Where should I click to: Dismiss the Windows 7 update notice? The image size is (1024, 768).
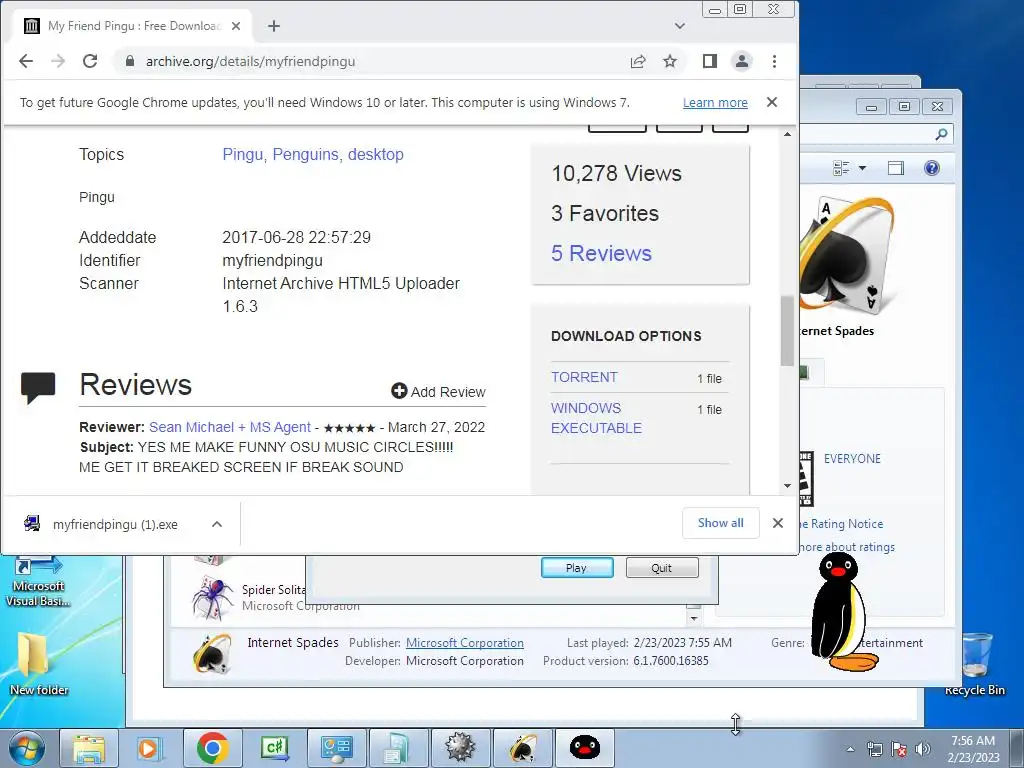pos(772,102)
